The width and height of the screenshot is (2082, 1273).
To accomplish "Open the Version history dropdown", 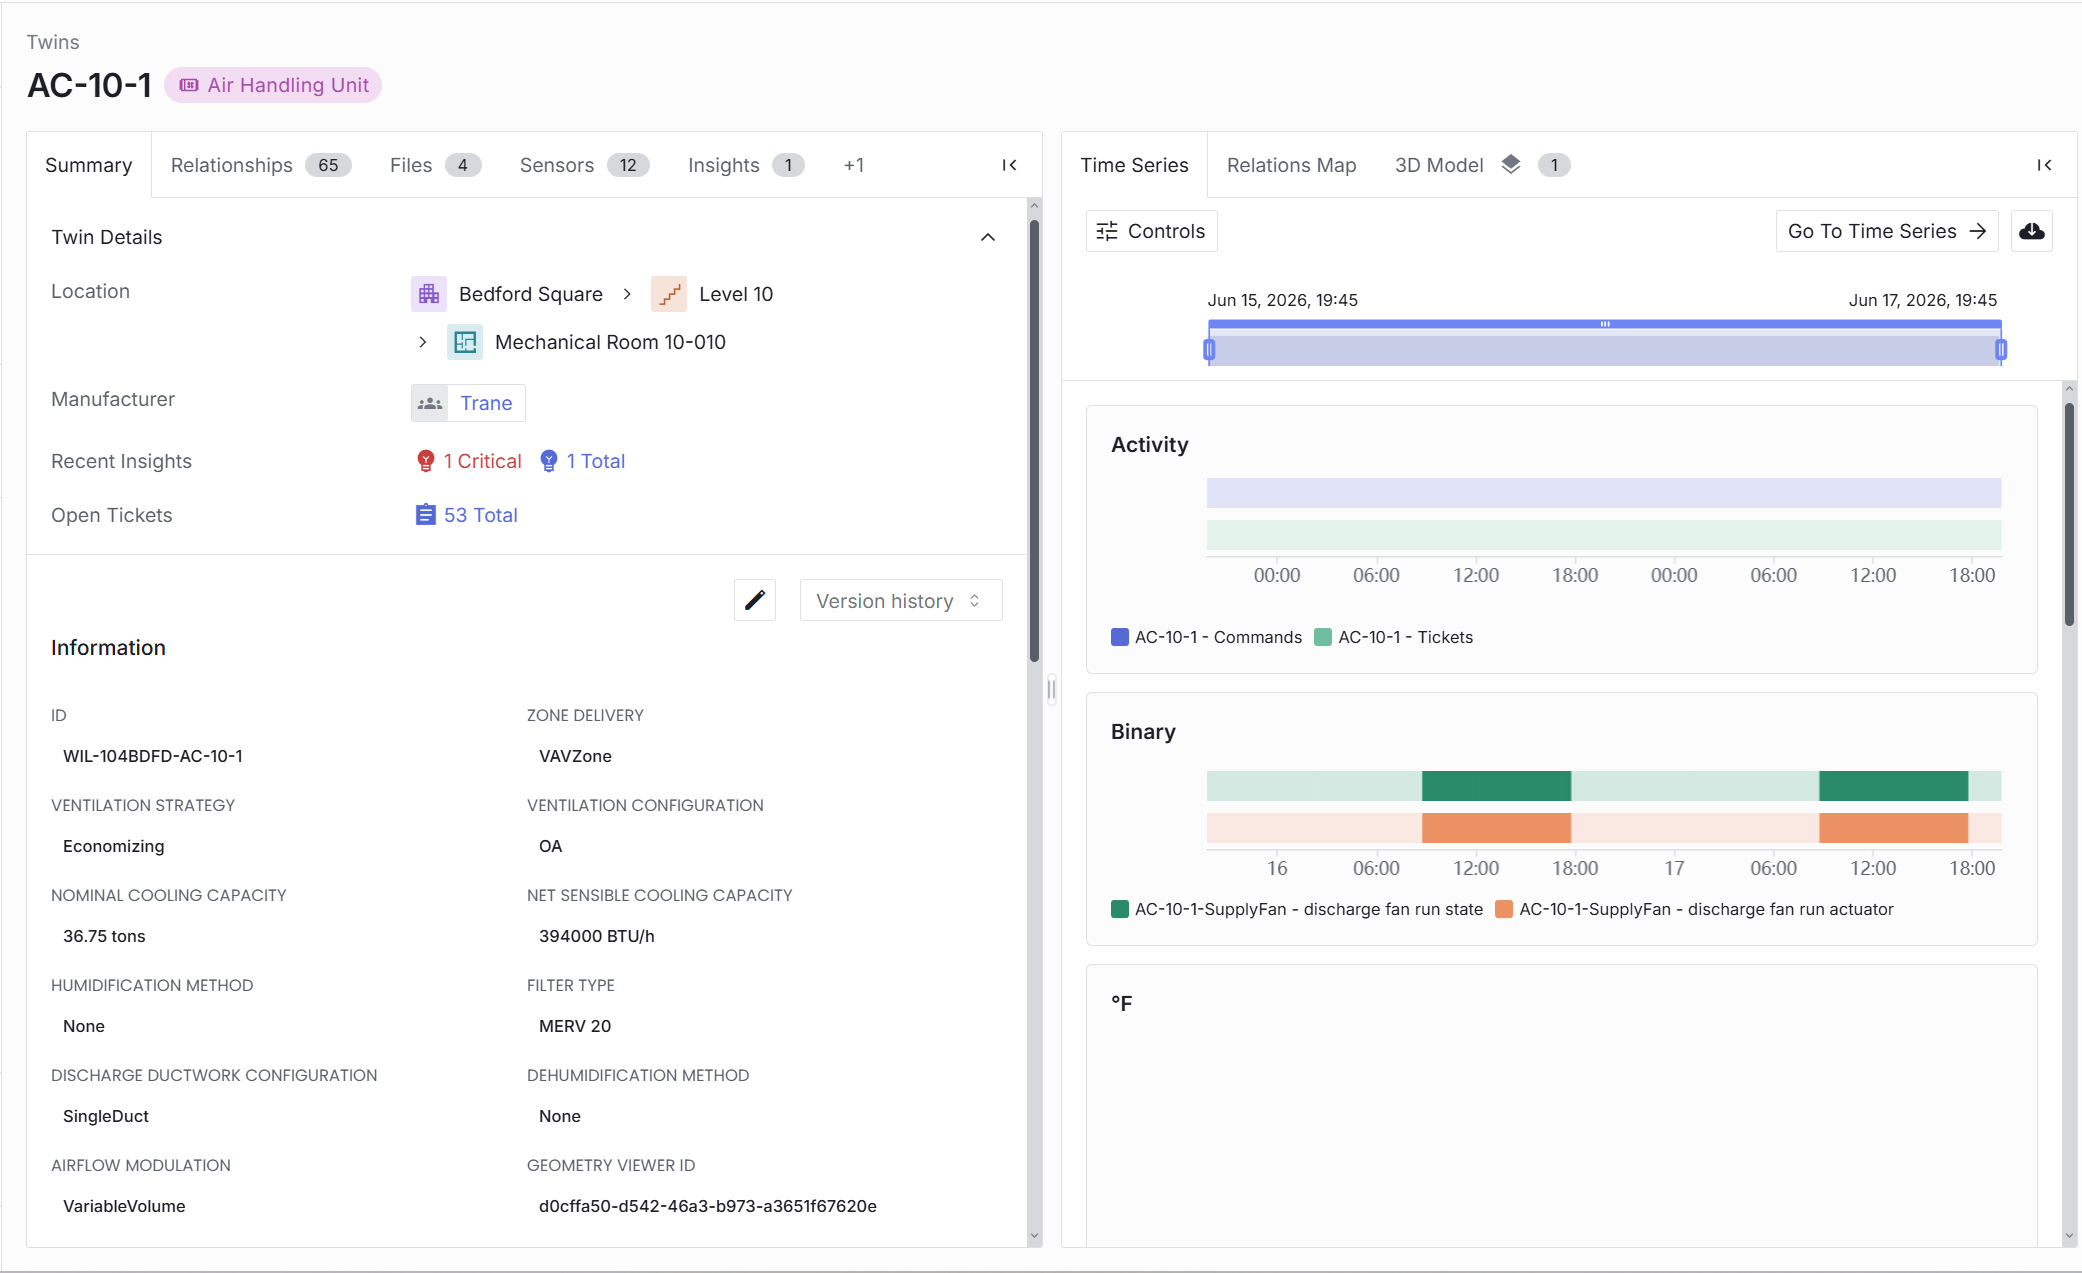I will pos(901,600).
